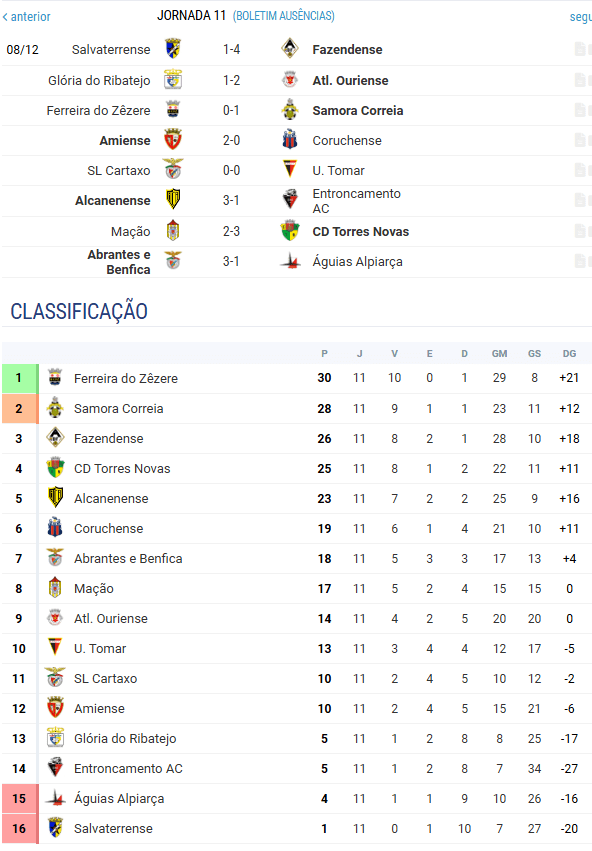Go to the anterior matchday
592x851 pixels.
(x=27, y=17)
